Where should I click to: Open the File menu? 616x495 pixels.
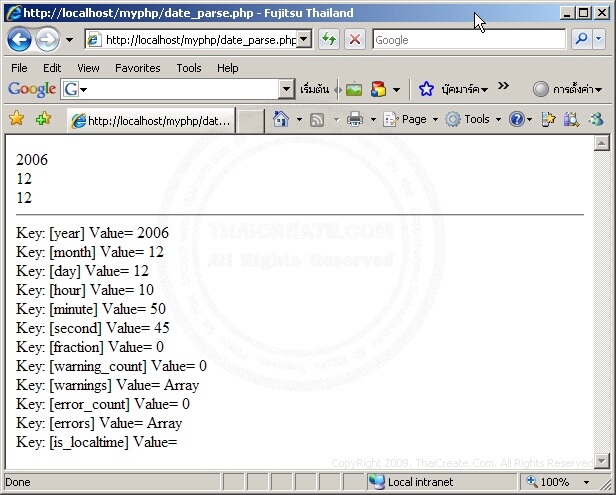click(19, 68)
